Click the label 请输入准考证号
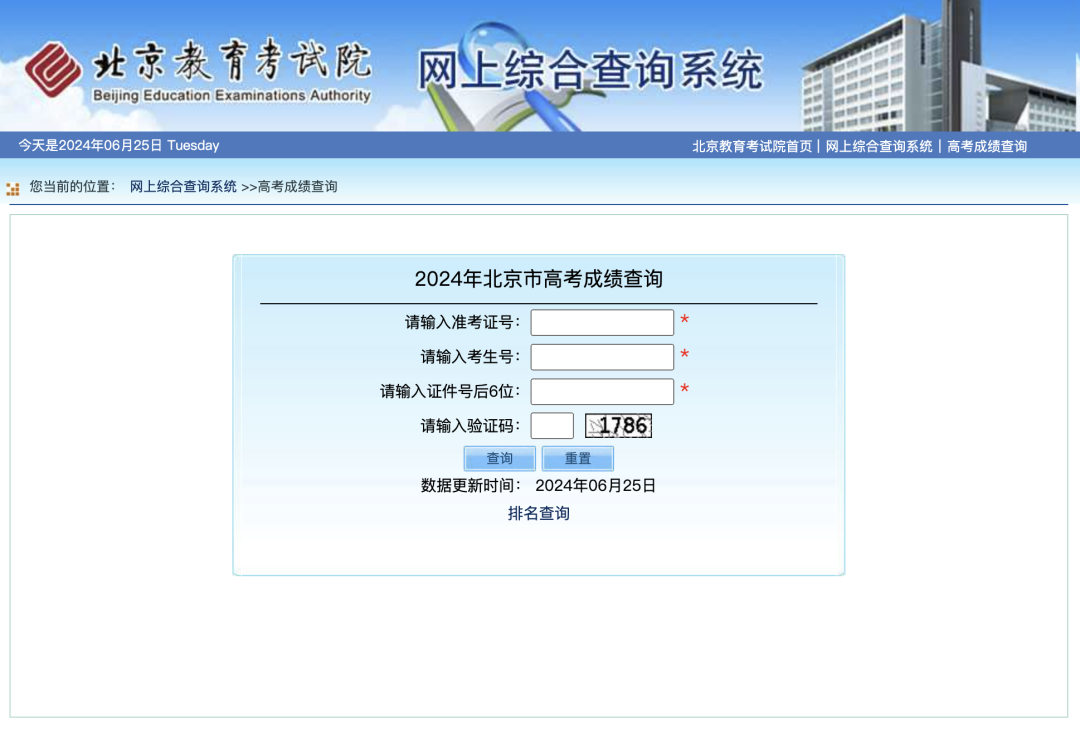Image resolution: width=1080 pixels, height=740 pixels. click(x=462, y=322)
